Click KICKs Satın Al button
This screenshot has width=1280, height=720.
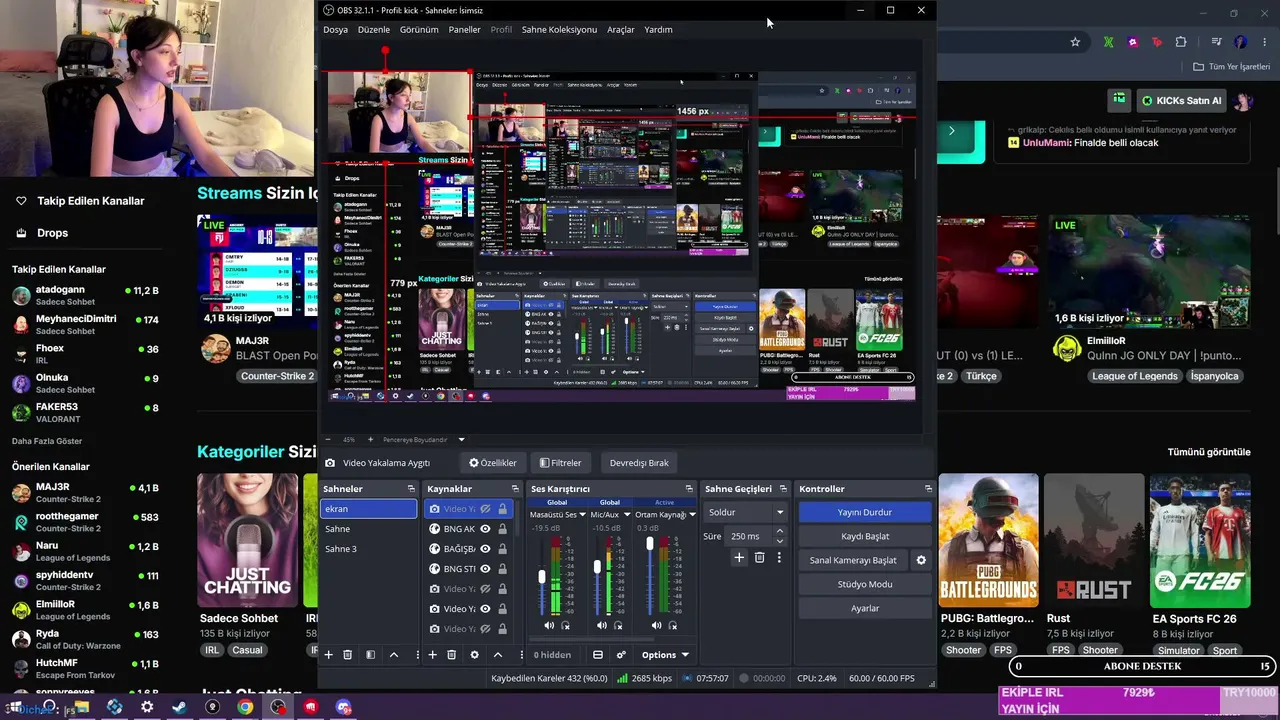1180,100
